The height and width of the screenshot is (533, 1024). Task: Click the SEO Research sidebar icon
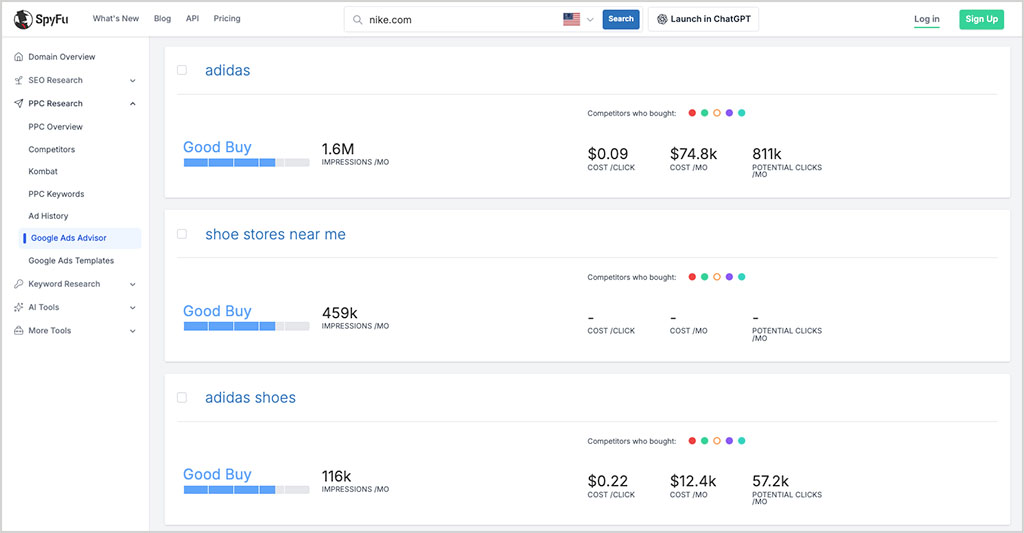click(18, 80)
